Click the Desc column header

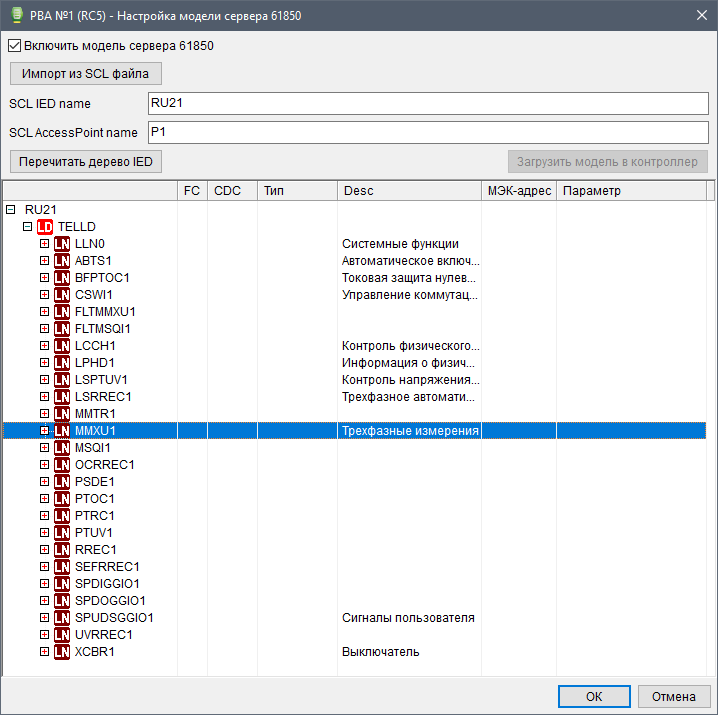pos(408,191)
